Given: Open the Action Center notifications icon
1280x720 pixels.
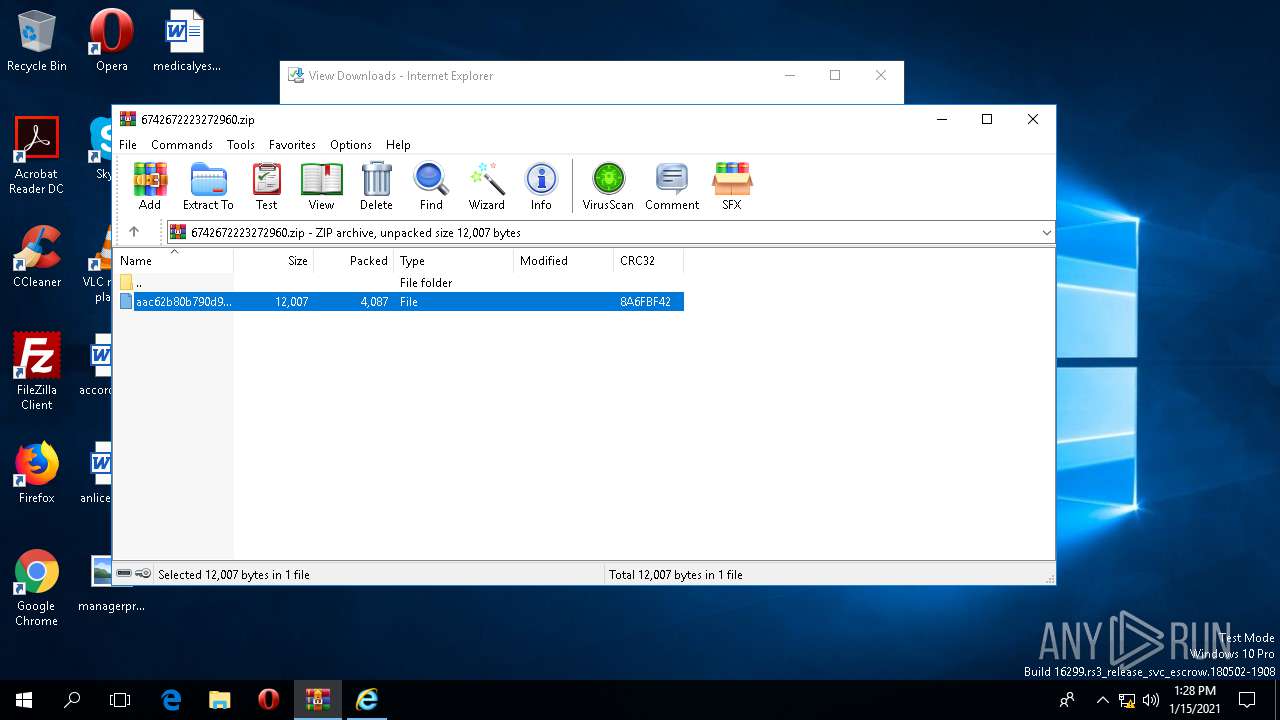Looking at the screenshot, I should (x=1247, y=700).
